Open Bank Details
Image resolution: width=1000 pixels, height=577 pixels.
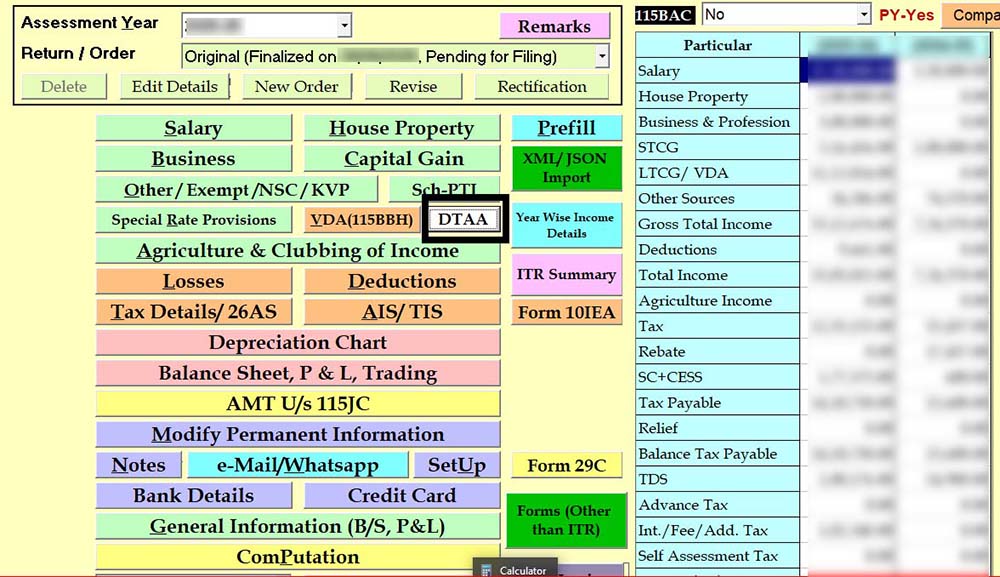[x=193, y=496]
